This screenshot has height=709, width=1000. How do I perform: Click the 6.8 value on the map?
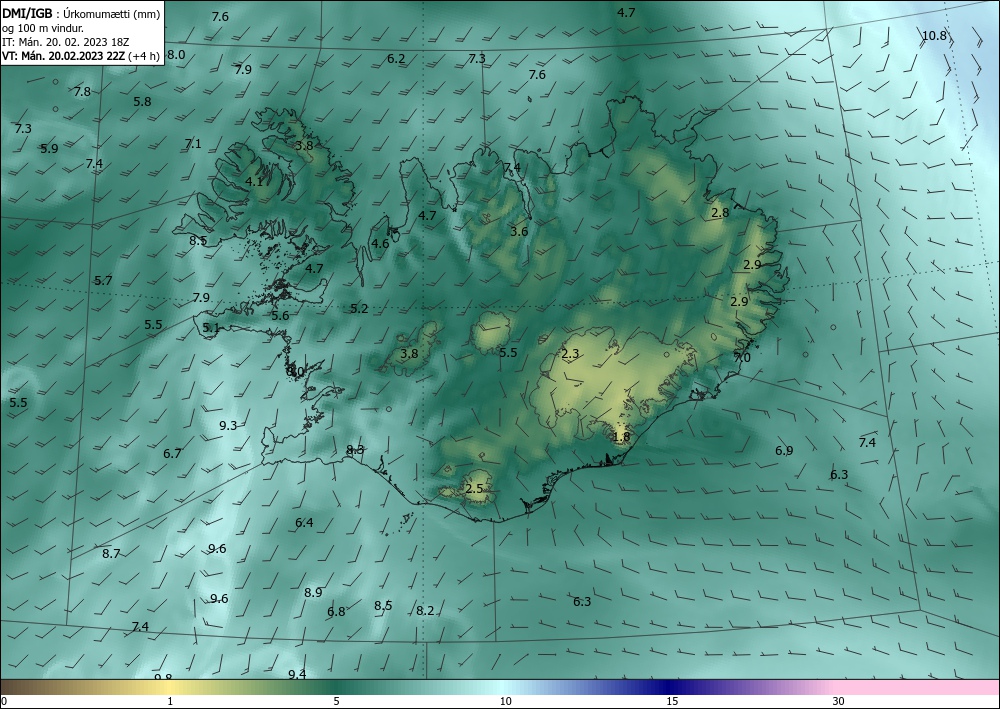pos(336,612)
